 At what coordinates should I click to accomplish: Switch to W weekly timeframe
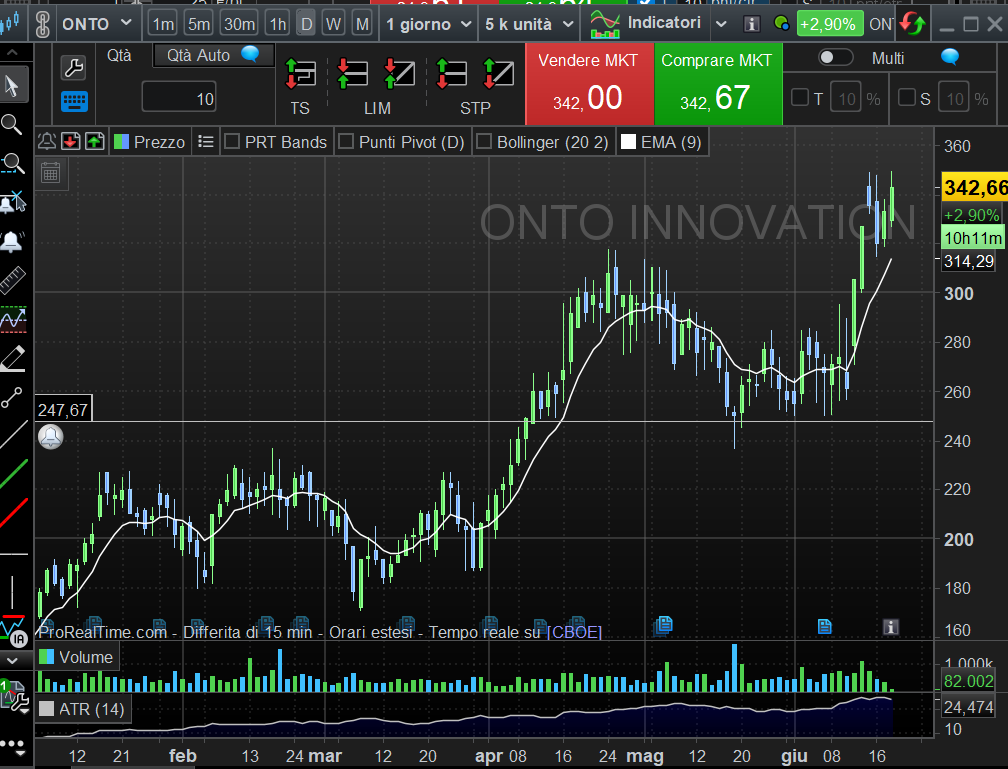click(x=333, y=24)
